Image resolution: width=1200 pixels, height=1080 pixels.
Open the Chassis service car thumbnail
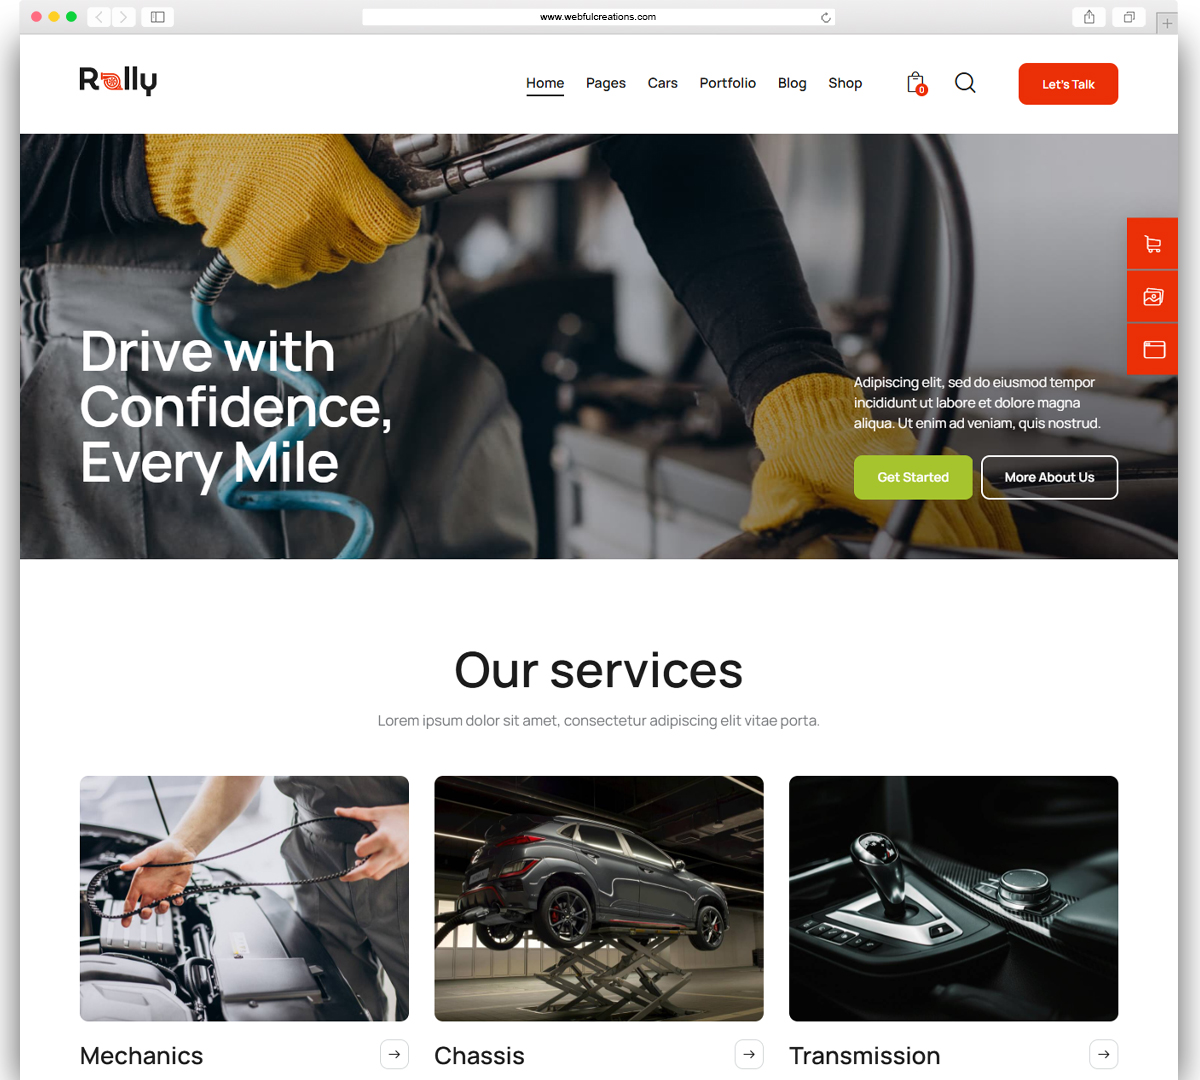tap(599, 898)
